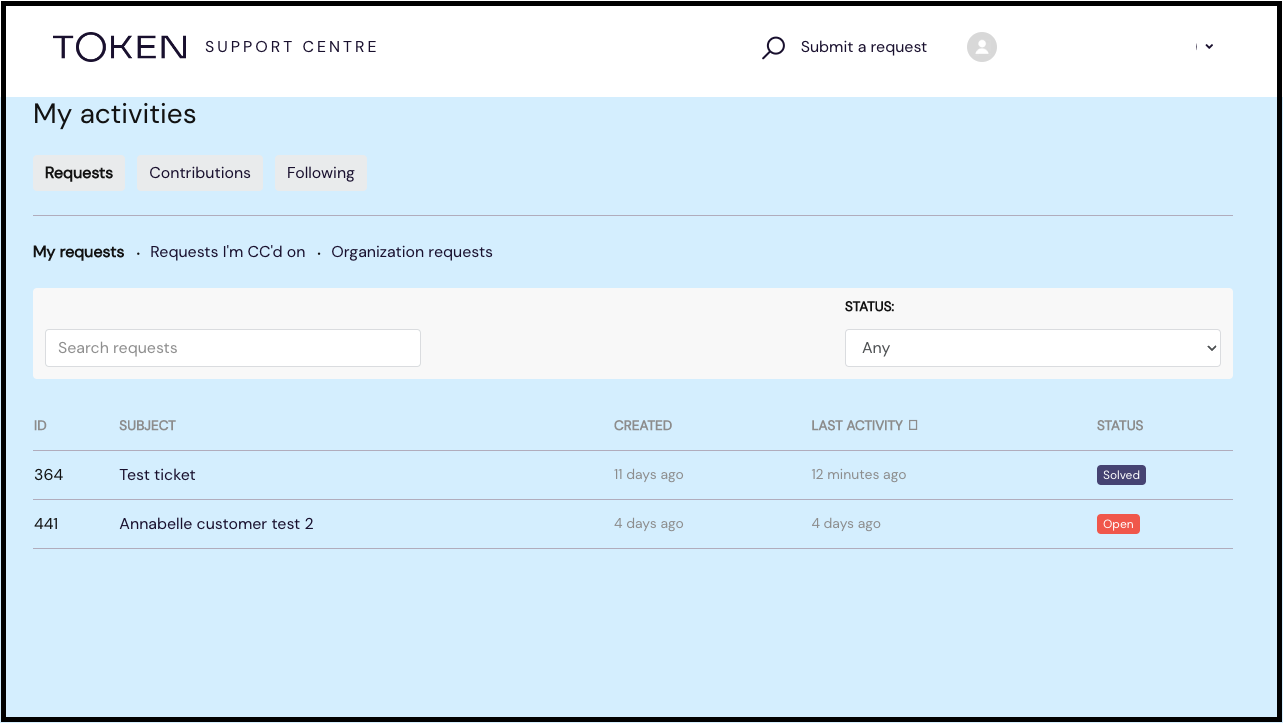Open the Status Any dropdown
Viewport: 1283px width, 723px height.
(x=1033, y=348)
